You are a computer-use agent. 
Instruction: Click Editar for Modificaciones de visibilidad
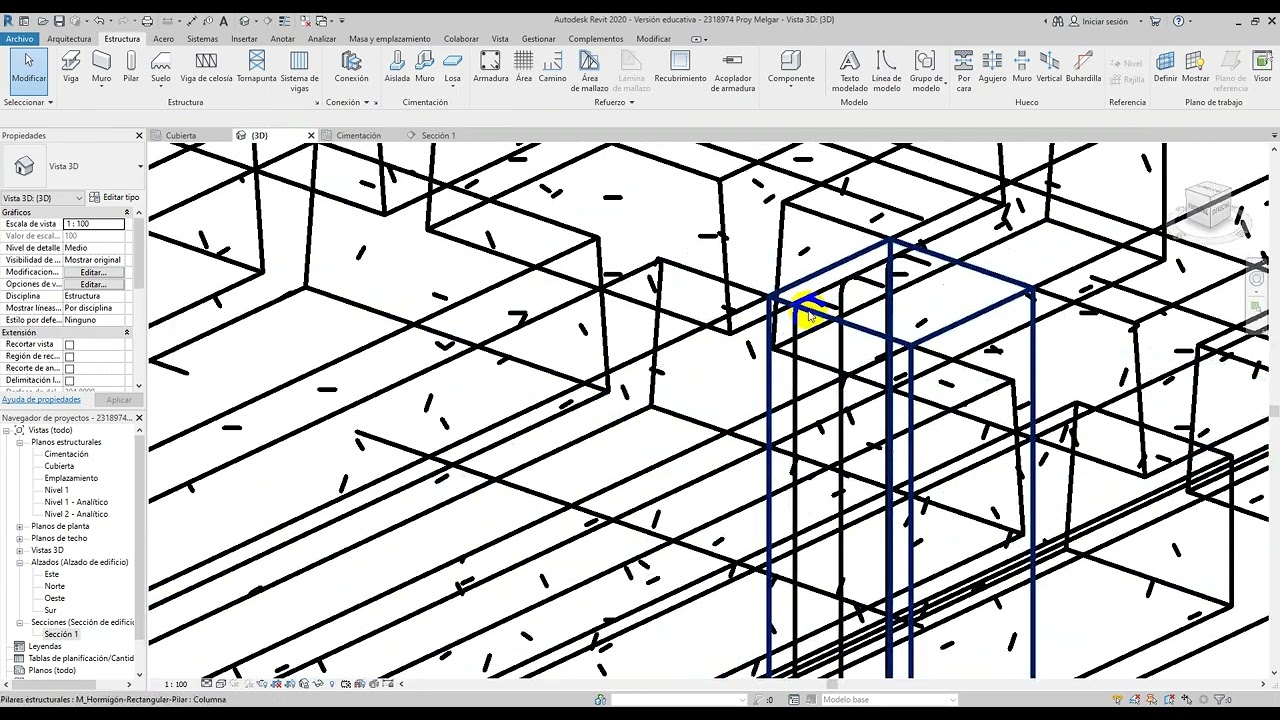click(93, 272)
